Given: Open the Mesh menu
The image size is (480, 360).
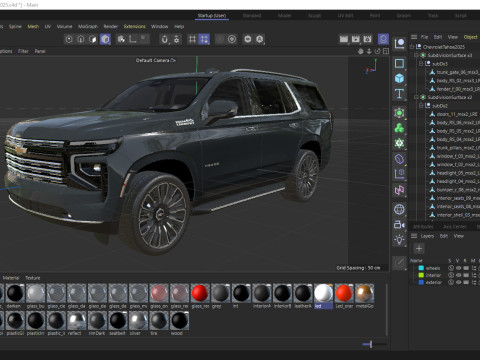Looking at the screenshot, I should [x=33, y=26].
